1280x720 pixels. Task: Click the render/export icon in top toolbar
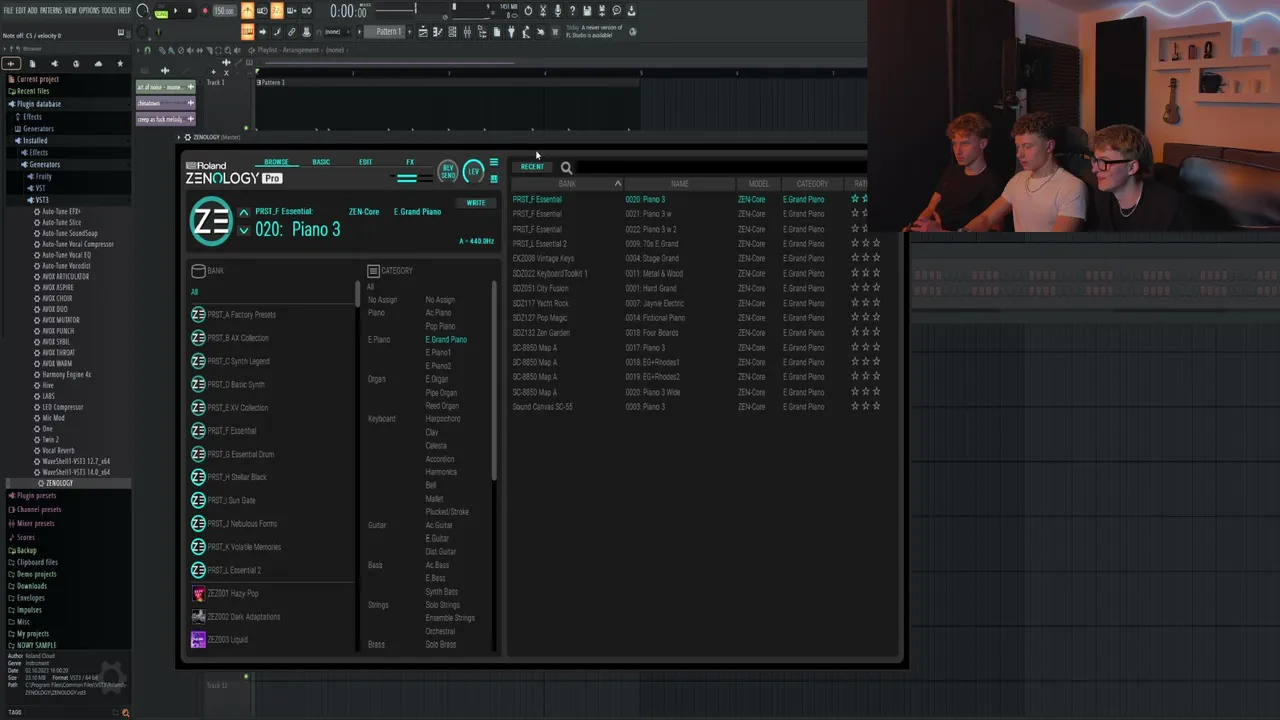(601, 11)
